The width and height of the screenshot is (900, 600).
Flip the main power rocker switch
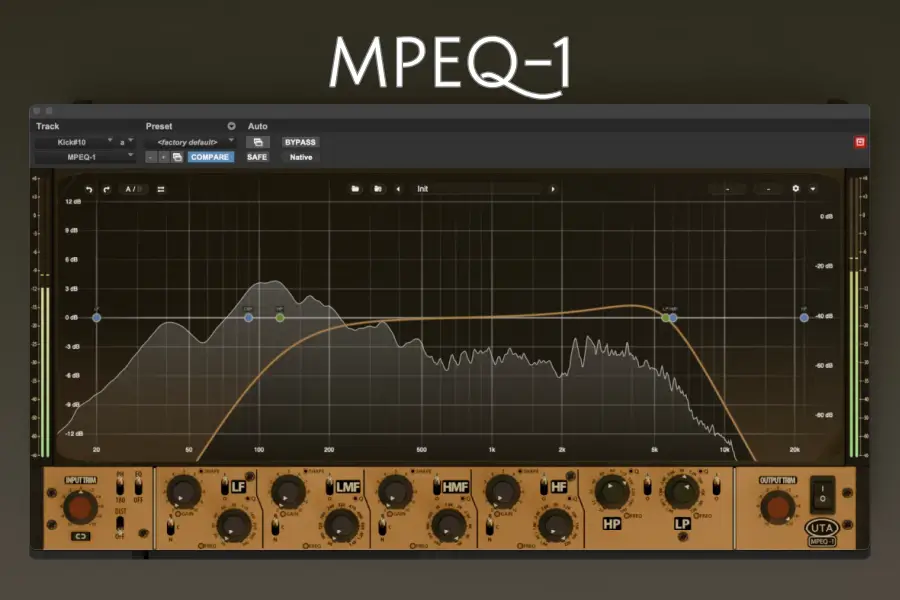pos(823,494)
